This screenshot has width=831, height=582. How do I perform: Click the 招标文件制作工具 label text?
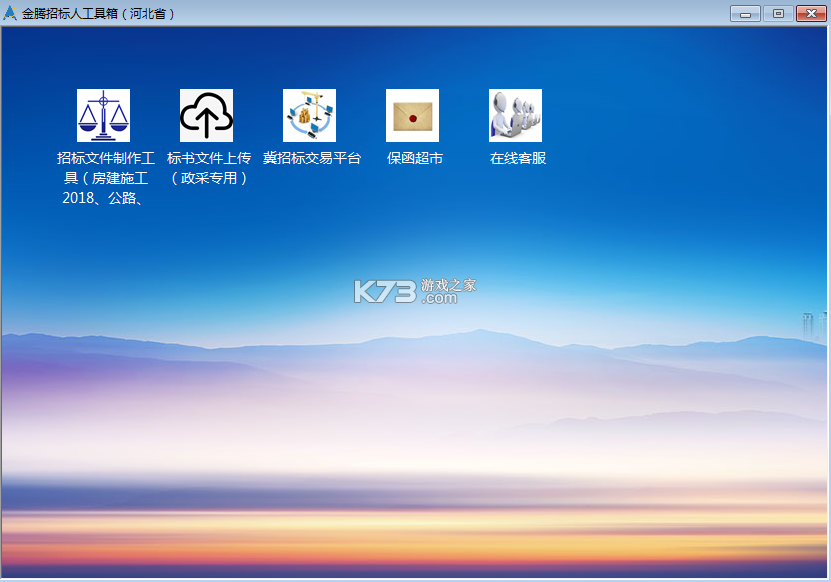(x=105, y=178)
